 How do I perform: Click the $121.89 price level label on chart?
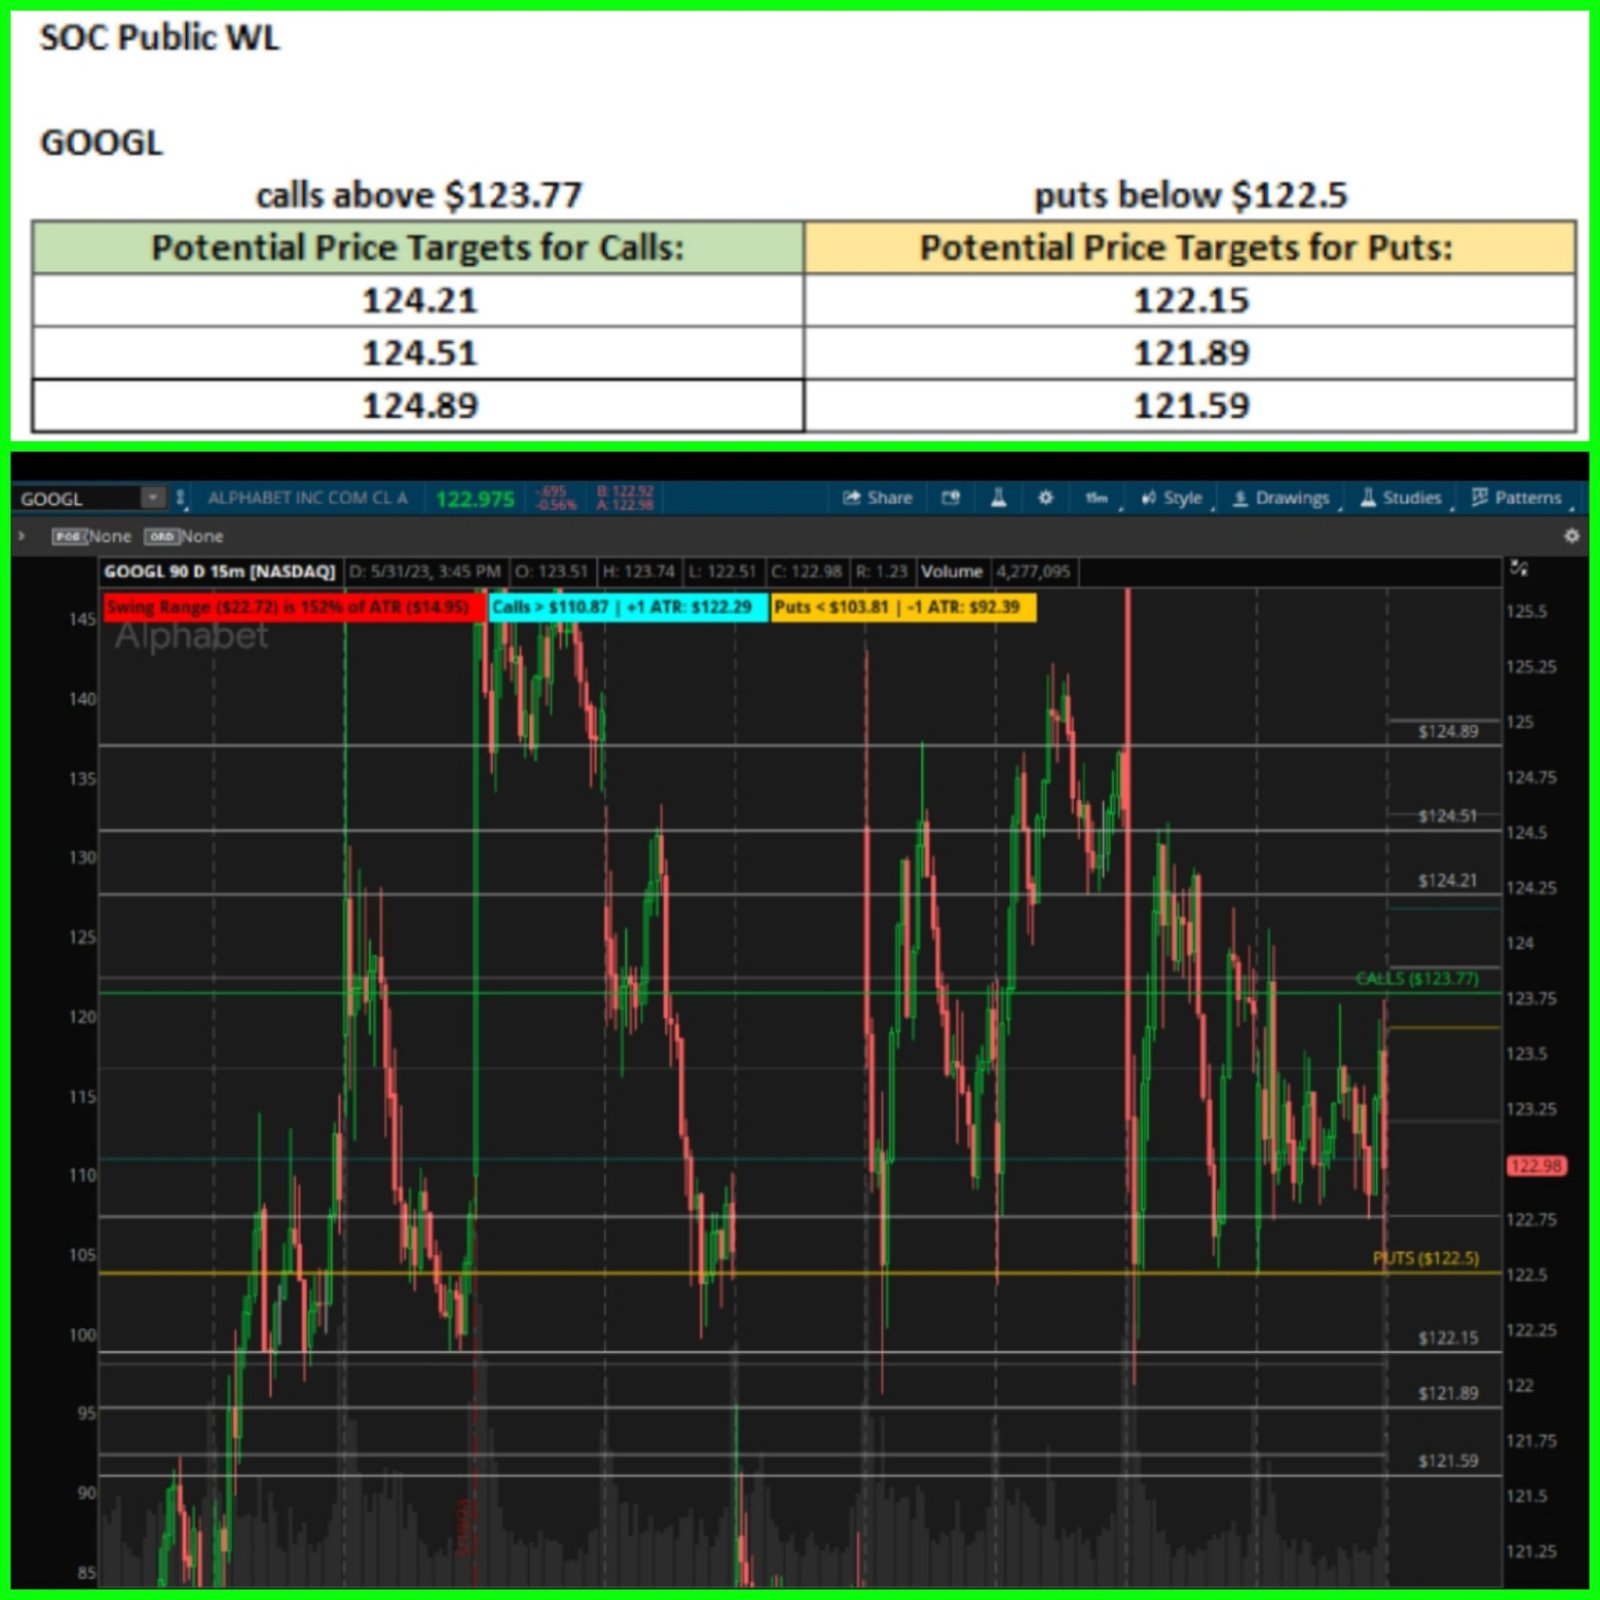1447,1393
